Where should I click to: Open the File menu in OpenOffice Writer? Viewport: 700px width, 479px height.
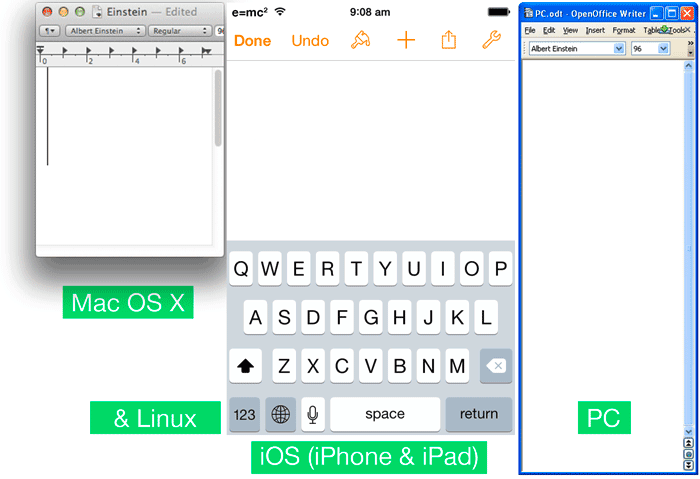(529, 30)
